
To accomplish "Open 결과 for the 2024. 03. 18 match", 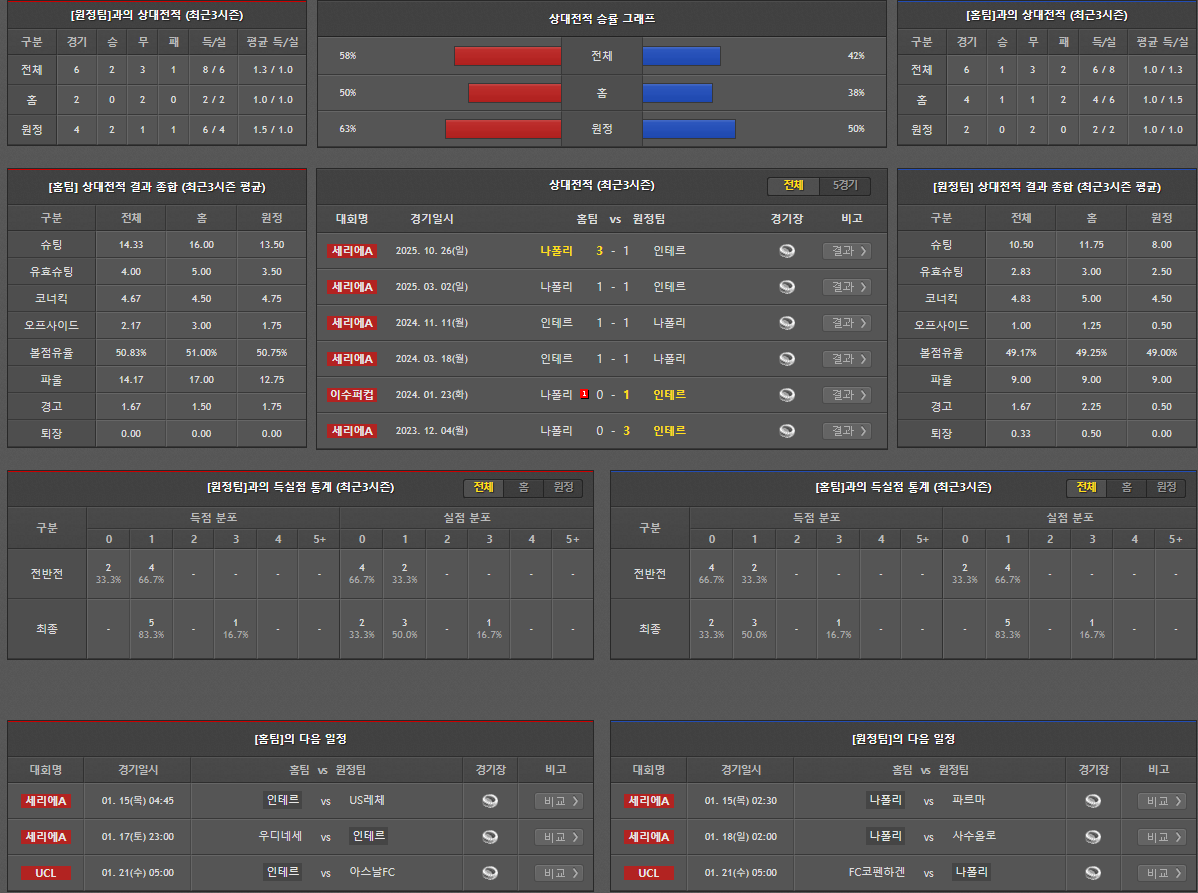I will (846, 359).
